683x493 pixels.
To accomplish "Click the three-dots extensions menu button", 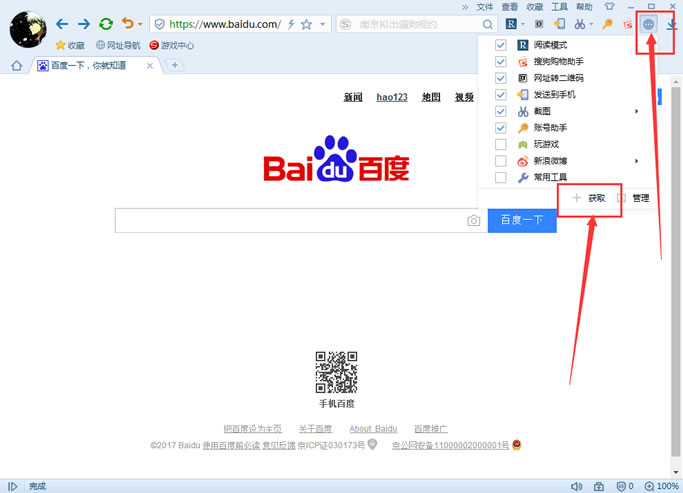I will pyautogui.click(x=649, y=24).
